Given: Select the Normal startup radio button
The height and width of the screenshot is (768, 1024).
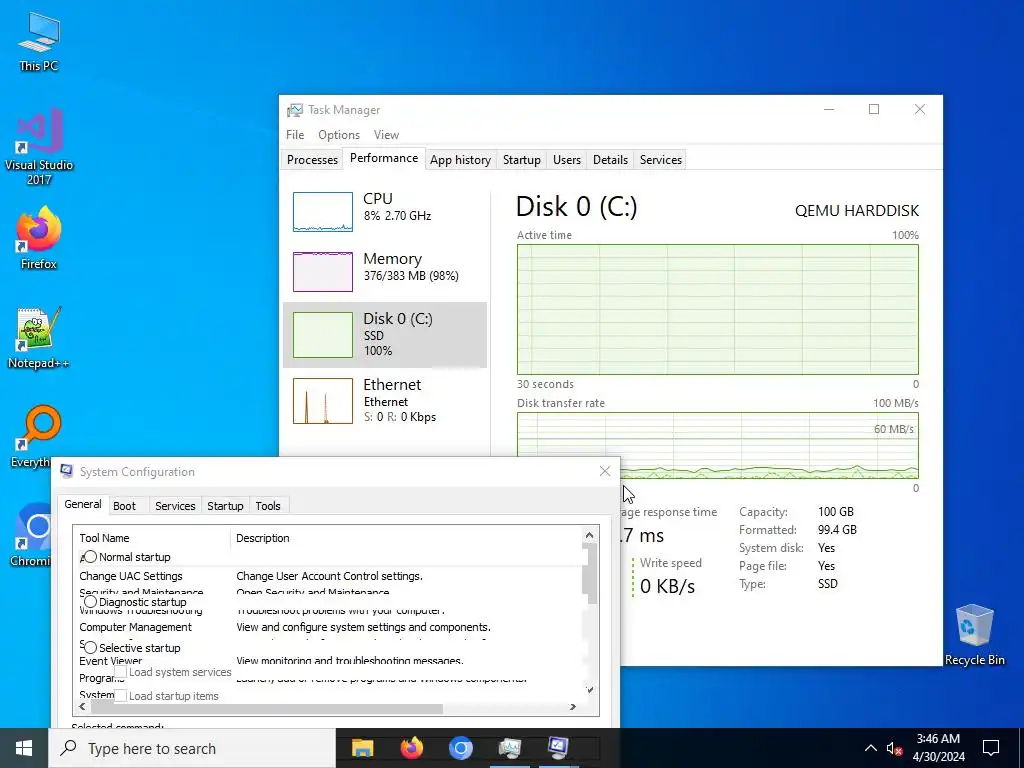Looking at the screenshot, I should point(91,556).
